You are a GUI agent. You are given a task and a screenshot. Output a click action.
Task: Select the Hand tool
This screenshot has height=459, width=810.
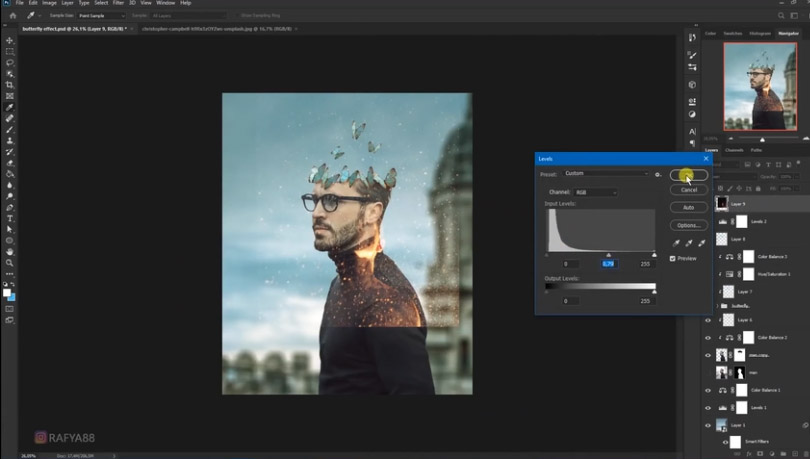10,251
